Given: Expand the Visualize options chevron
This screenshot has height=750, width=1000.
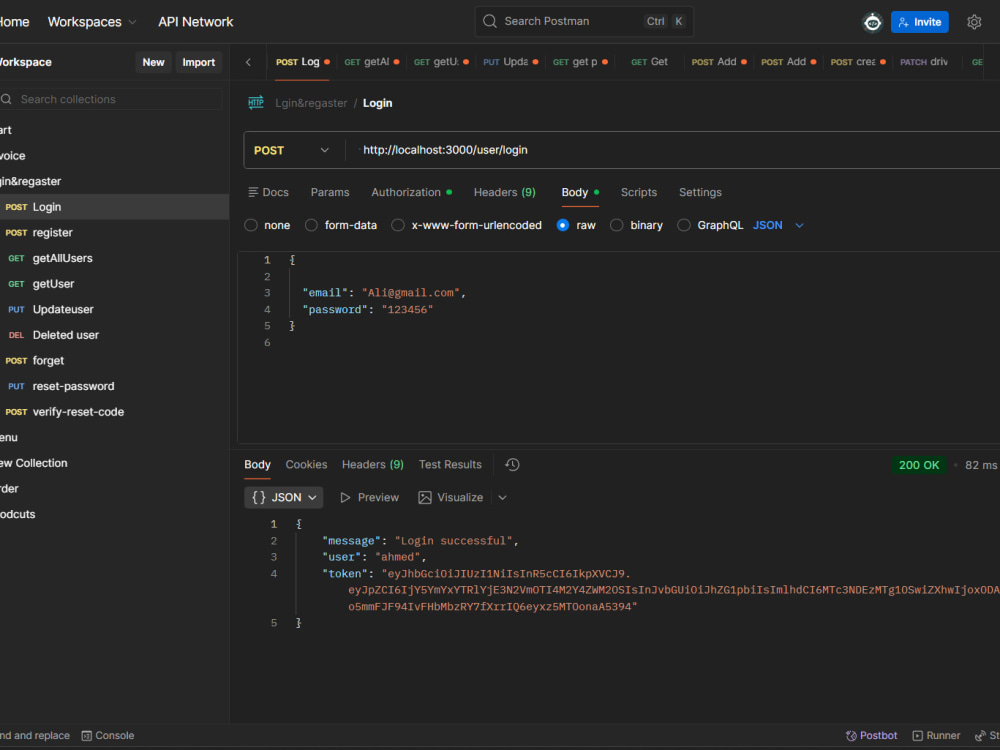Looking at the screenshot, I should (503, 497).
